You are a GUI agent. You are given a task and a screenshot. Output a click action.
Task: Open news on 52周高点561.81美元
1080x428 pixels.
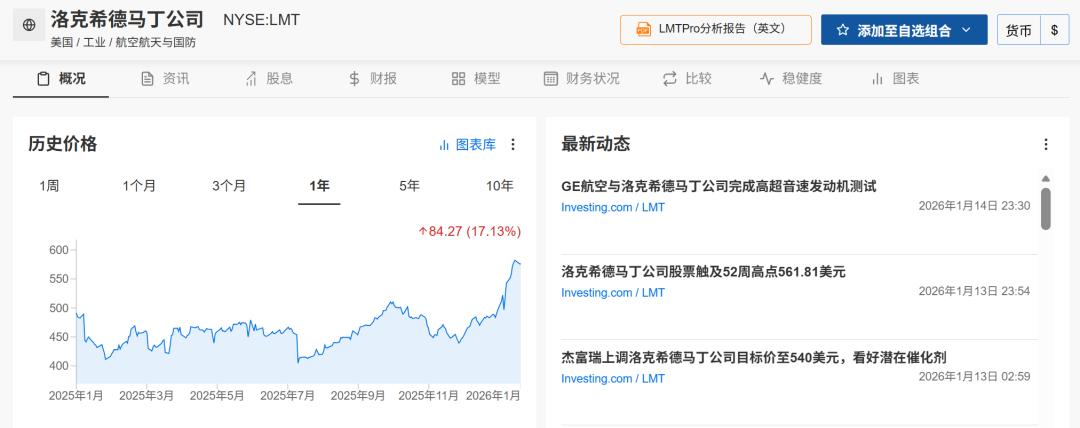tap(703, 272)
